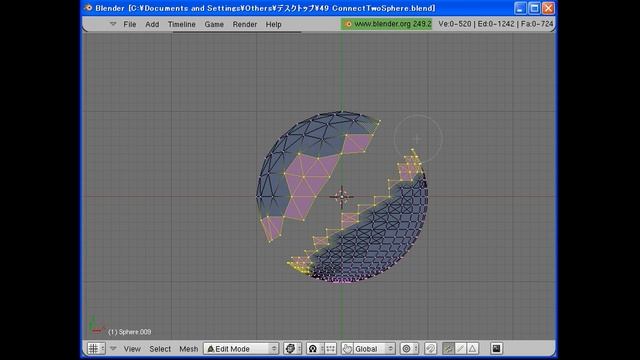The image size is (640, 360).
Task: Maximize the Blender window
Action: (534, 8)
